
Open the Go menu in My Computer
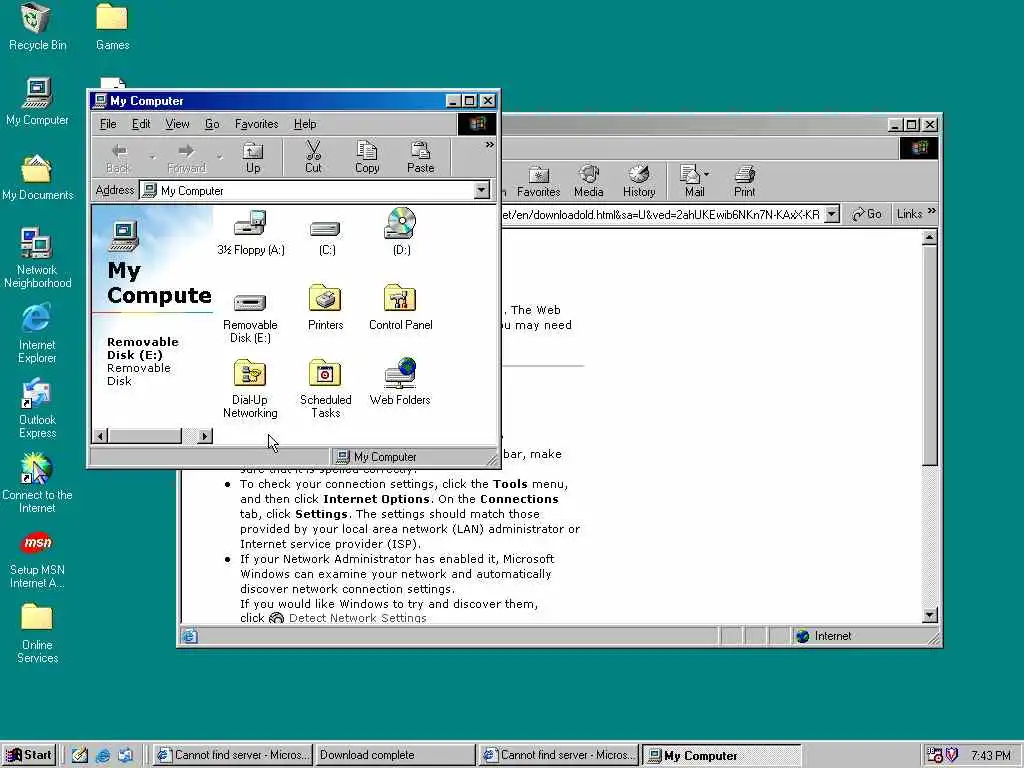212,124
